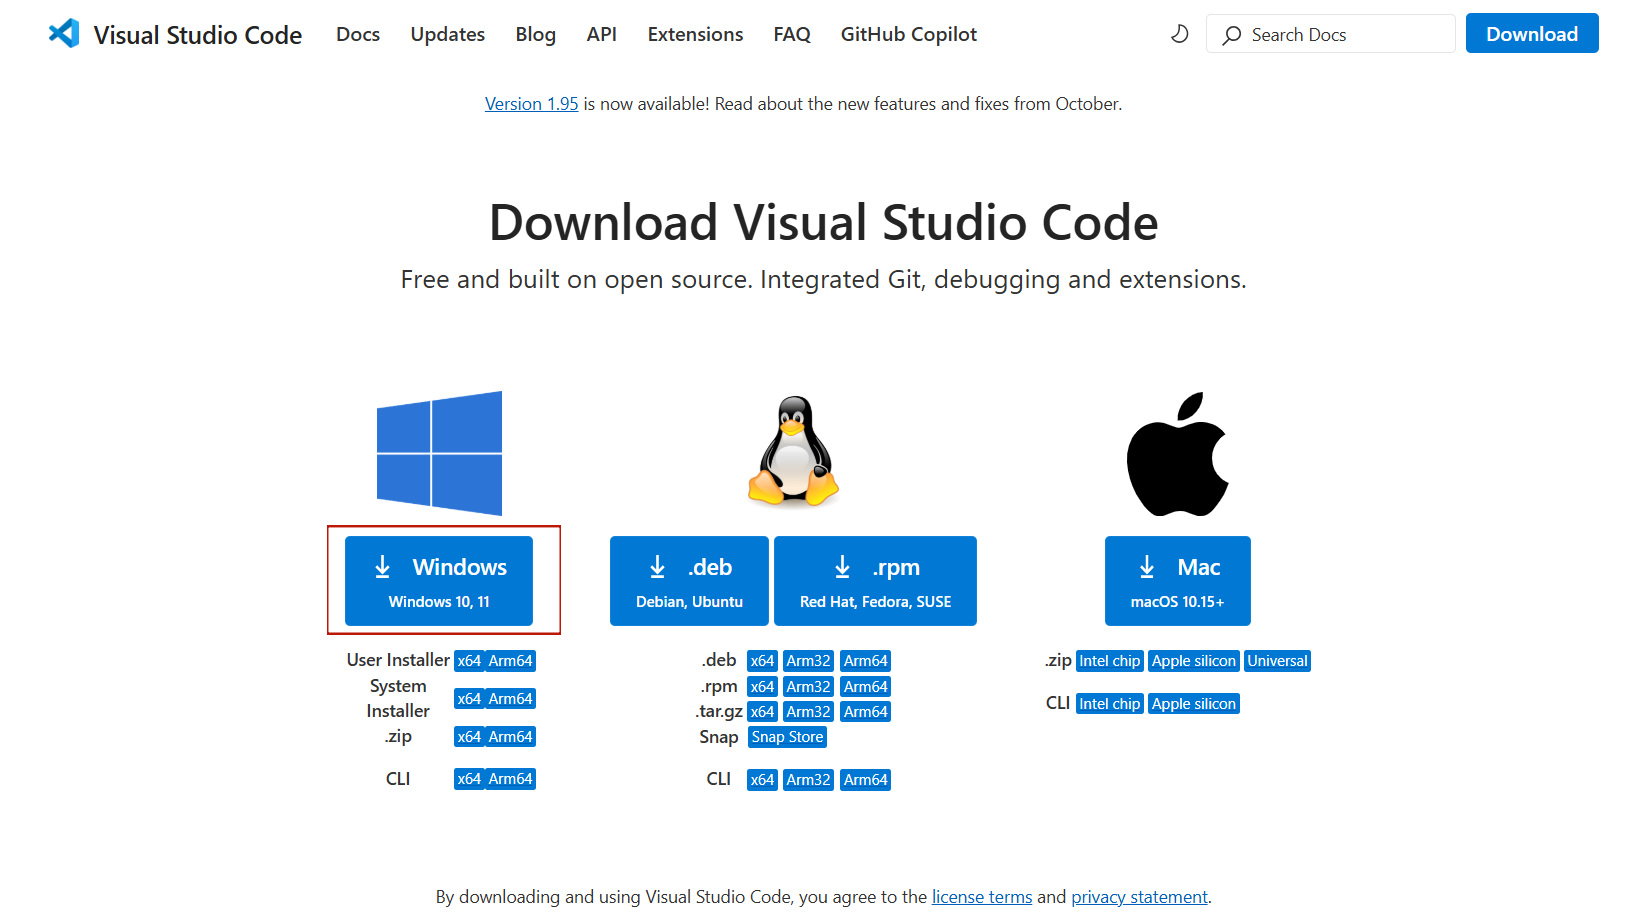This screenshot has width=1651, height=917.
Task: Choose the Mac .zip Universal build
Action: 1277,661
